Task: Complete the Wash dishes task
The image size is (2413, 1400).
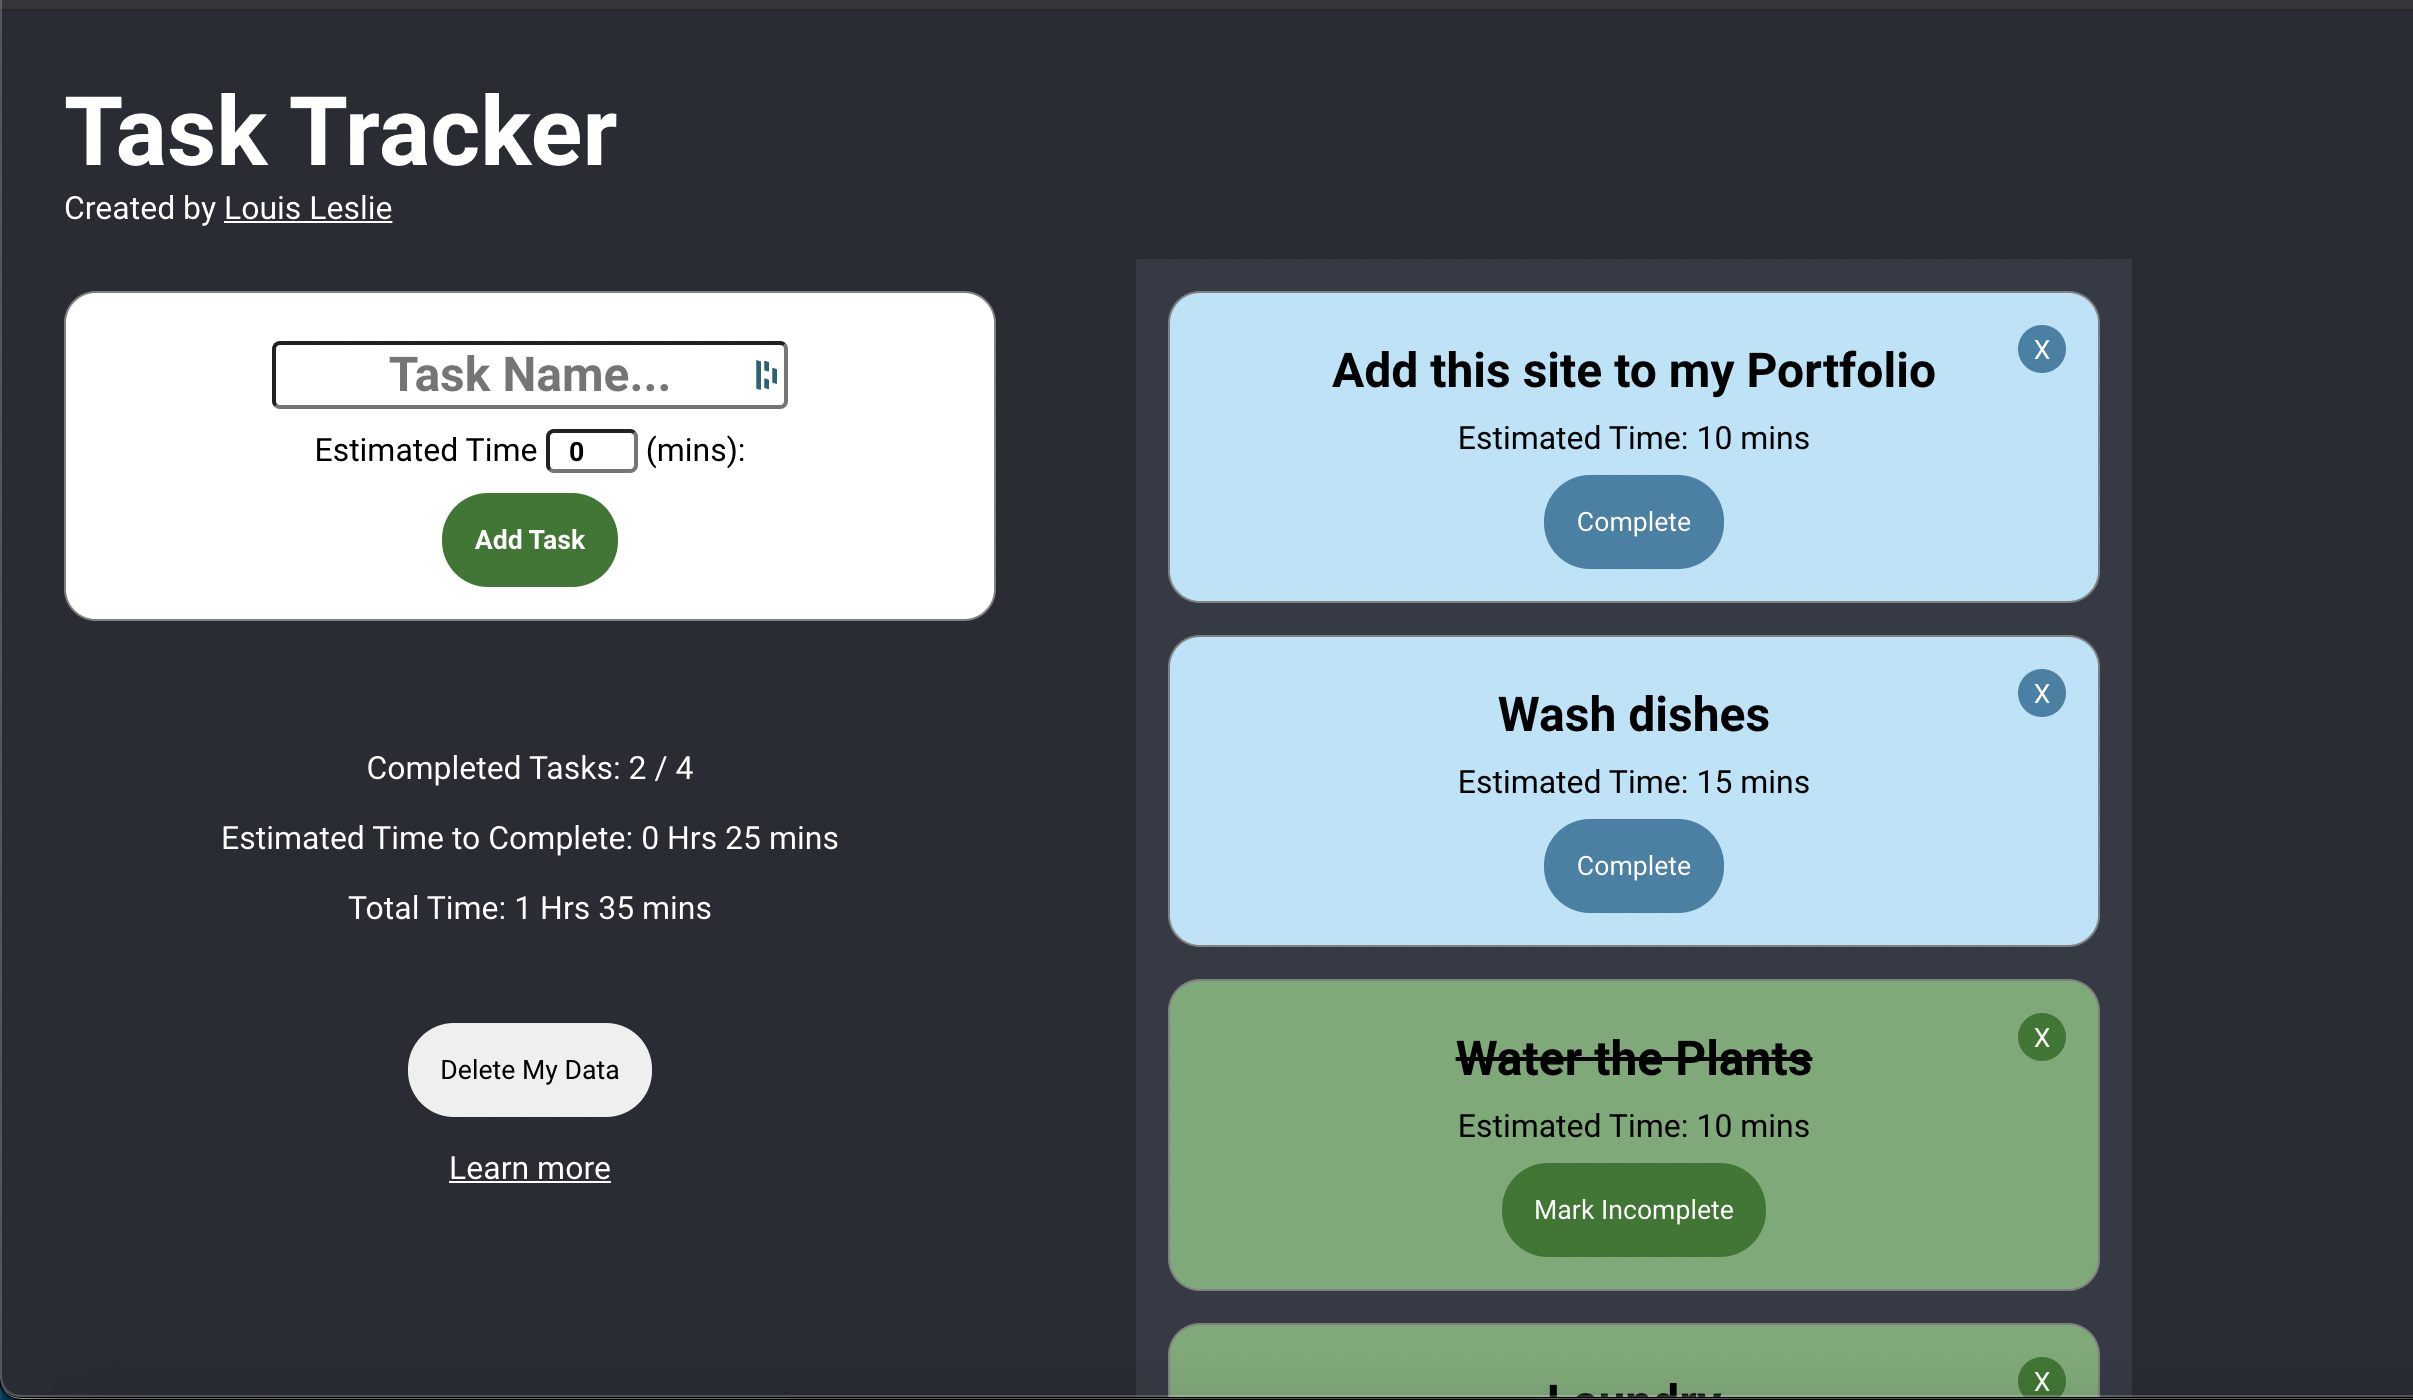Action: (1633, 866)
